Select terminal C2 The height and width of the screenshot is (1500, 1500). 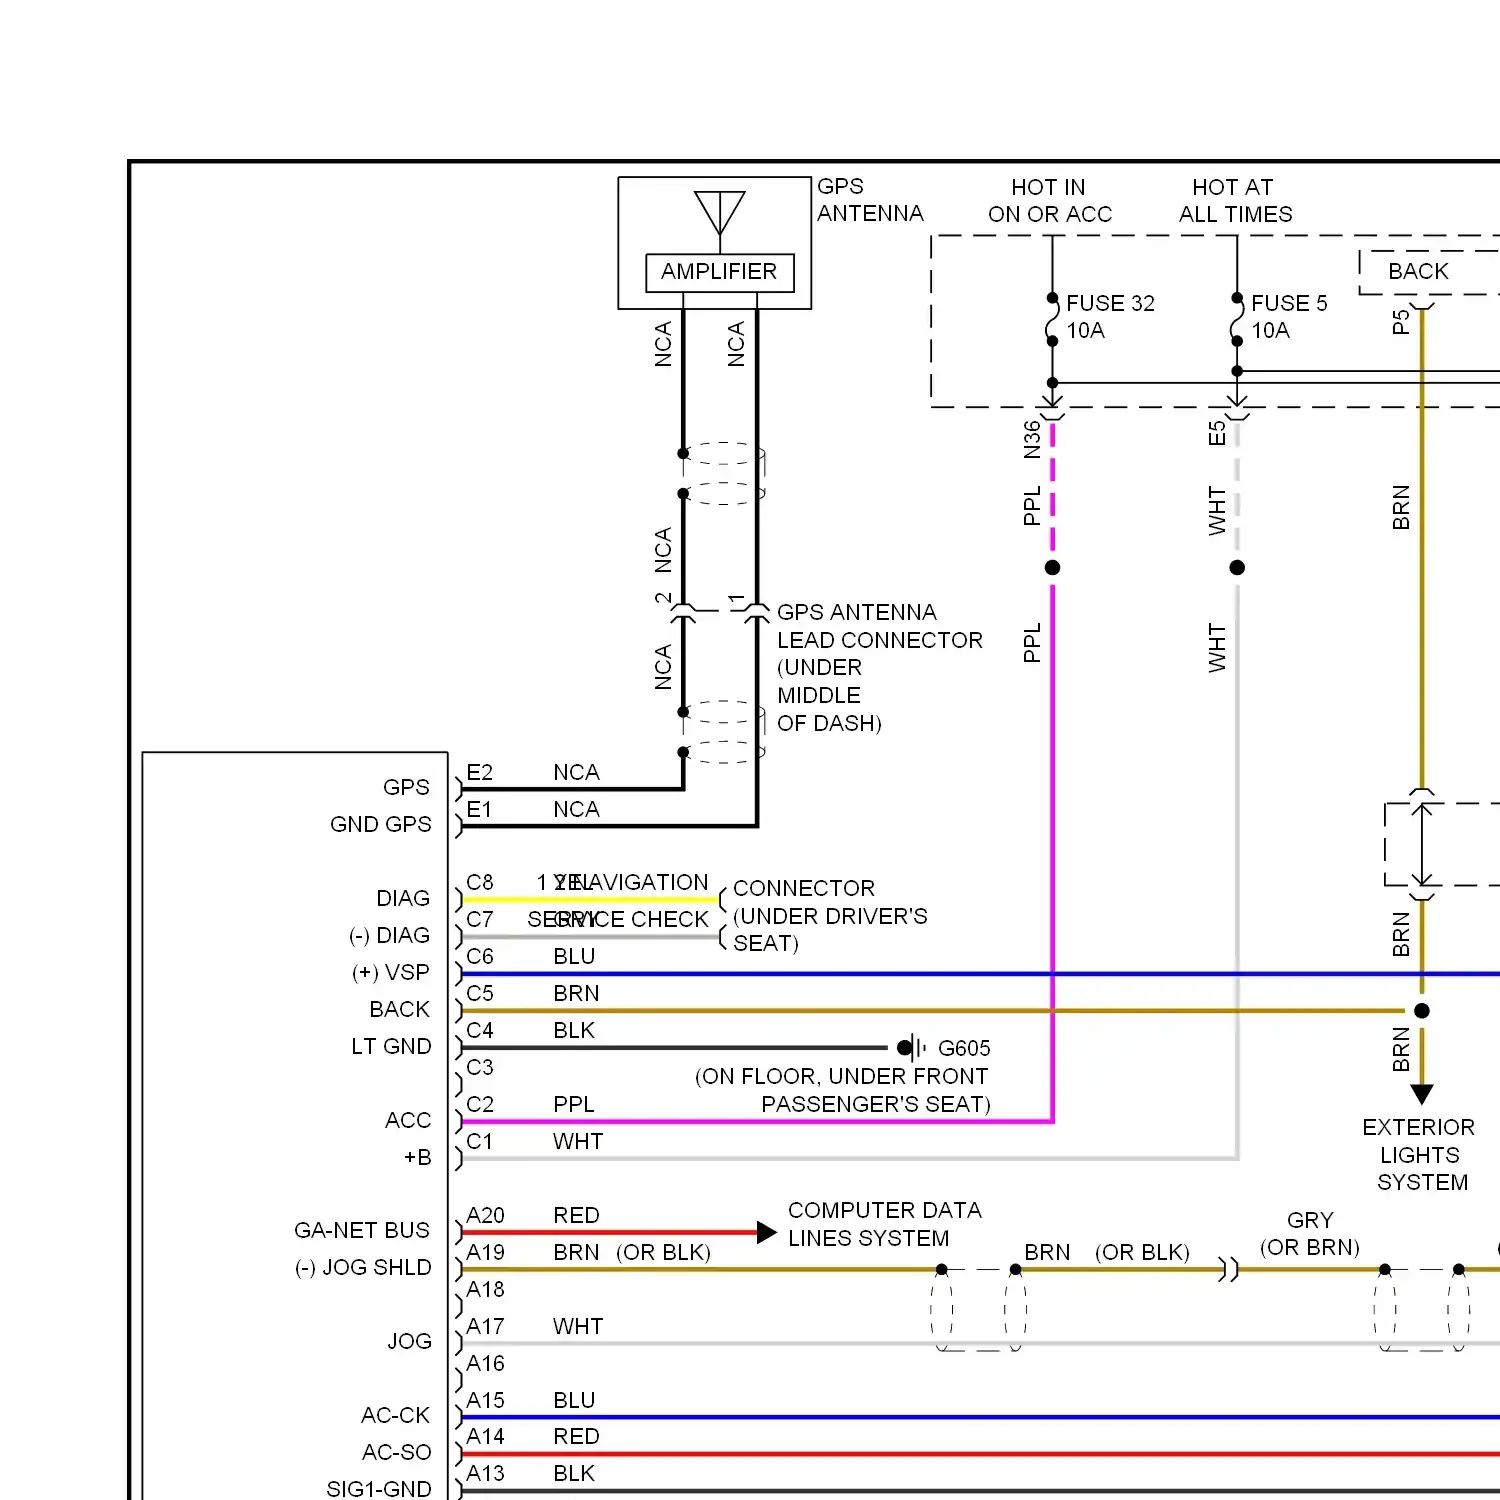[480, 1104]
